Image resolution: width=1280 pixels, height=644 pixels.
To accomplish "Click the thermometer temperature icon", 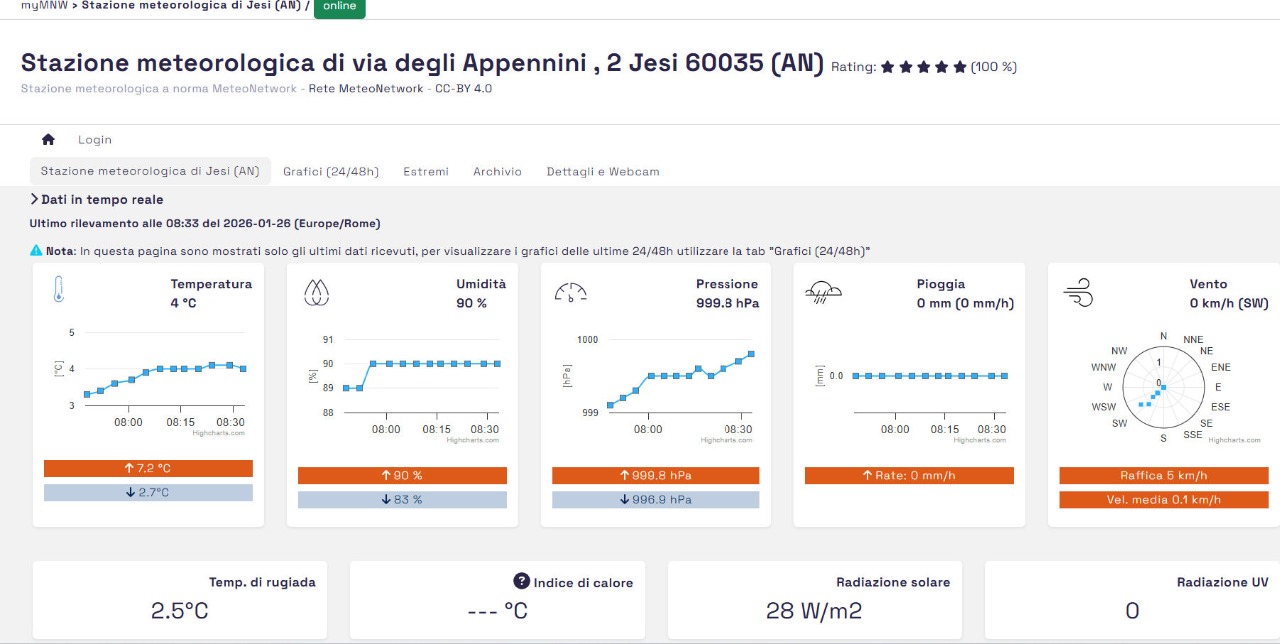I will [x=59, y=290].
